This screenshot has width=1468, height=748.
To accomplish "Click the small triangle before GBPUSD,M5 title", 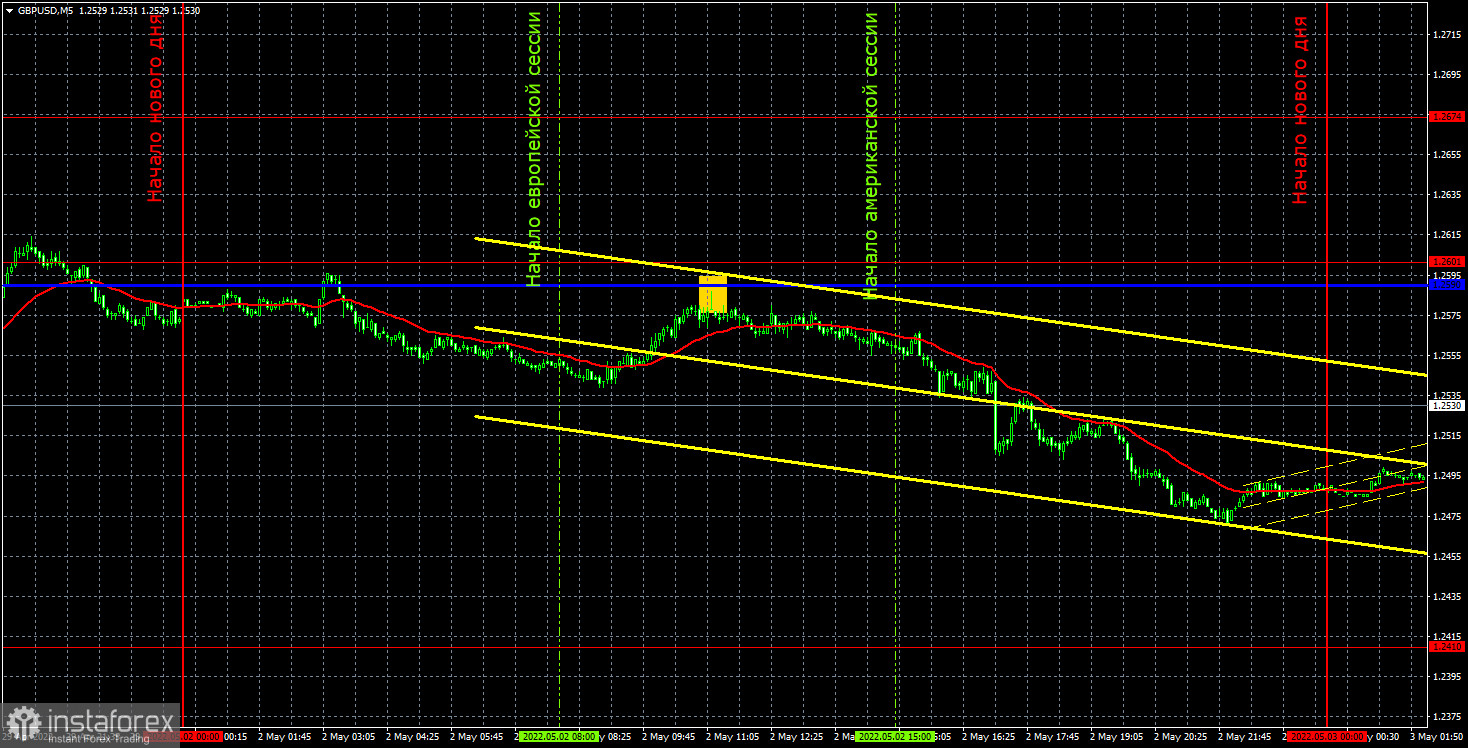I will tap(8, 10).
